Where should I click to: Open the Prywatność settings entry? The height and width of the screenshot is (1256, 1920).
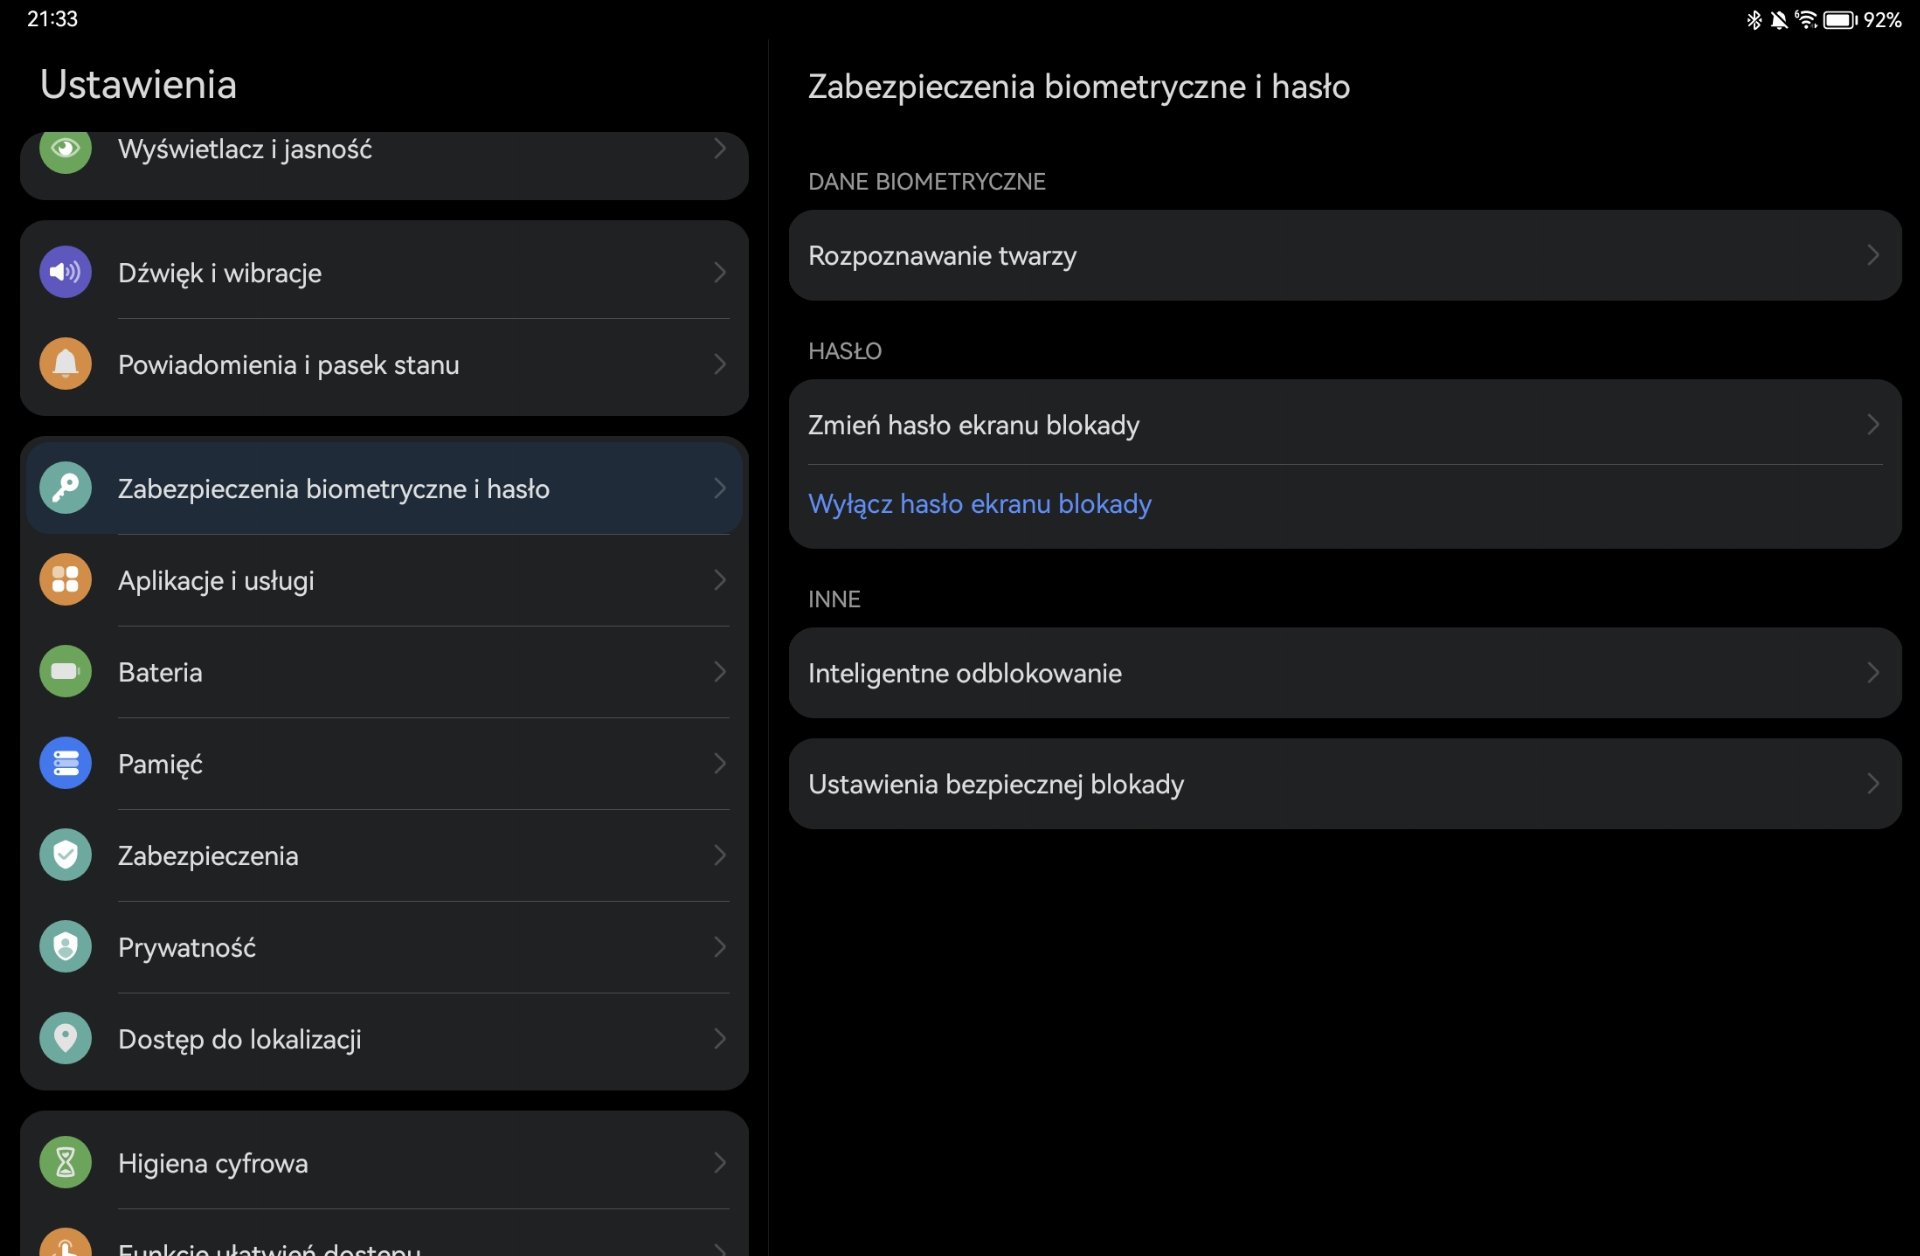pyautogui.click(x=187, y=948)
